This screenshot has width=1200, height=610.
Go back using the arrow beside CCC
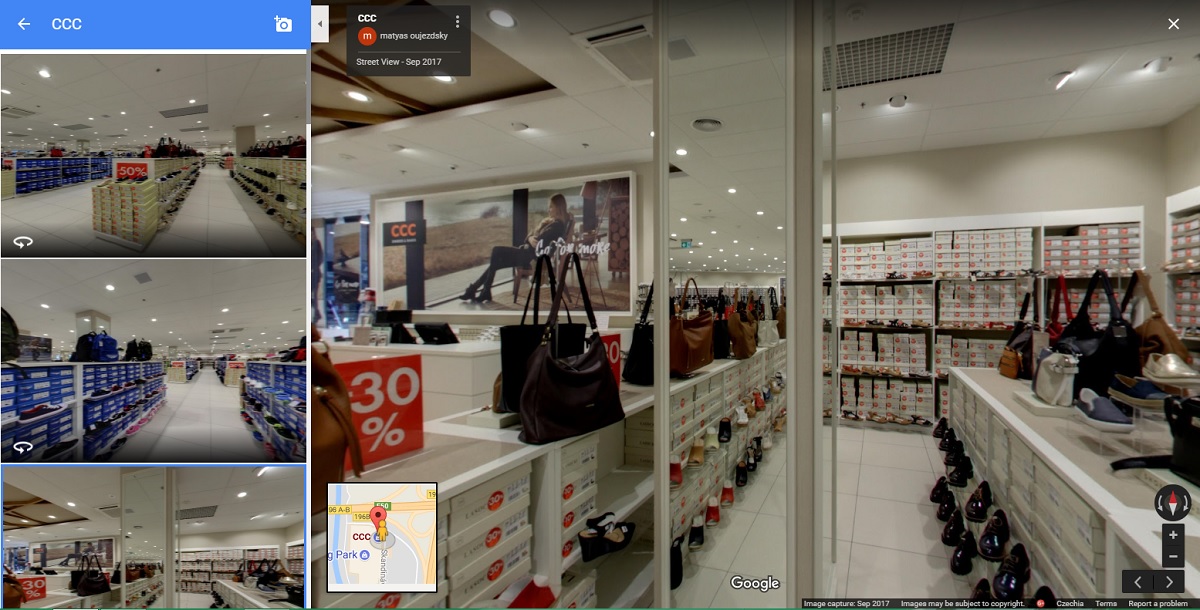coord(24,24)
